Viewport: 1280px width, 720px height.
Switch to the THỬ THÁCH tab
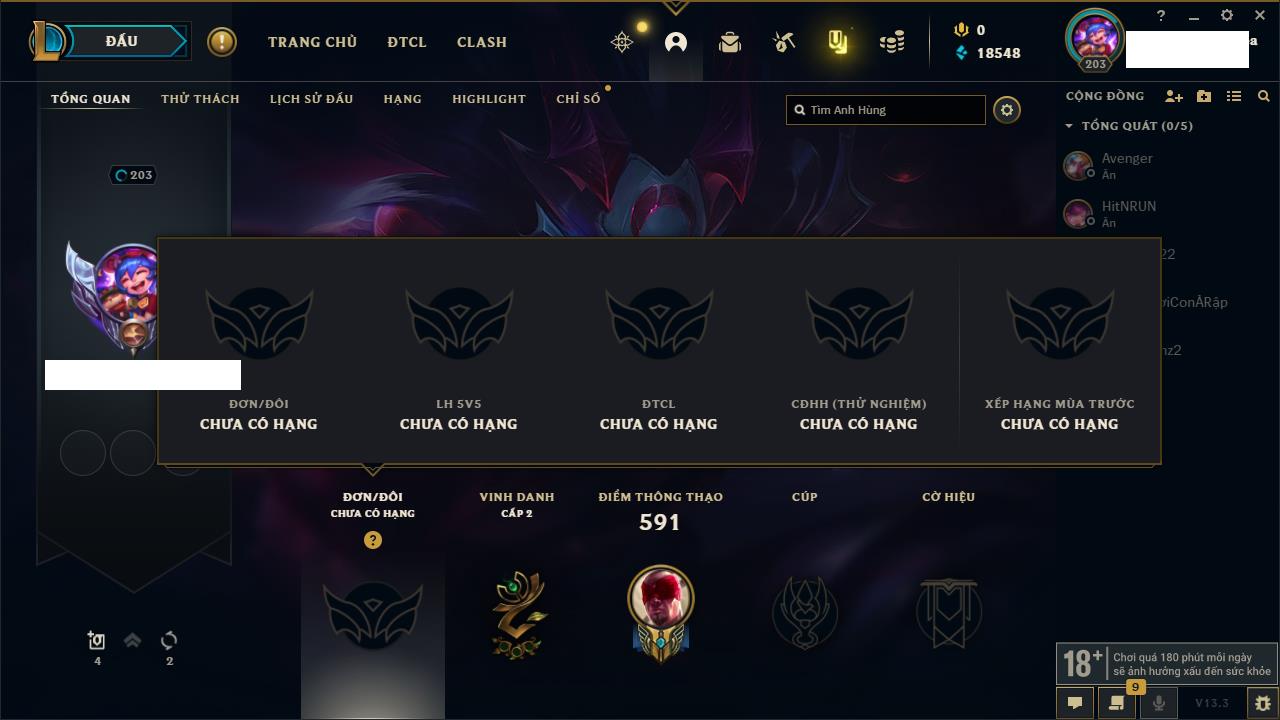200,99
